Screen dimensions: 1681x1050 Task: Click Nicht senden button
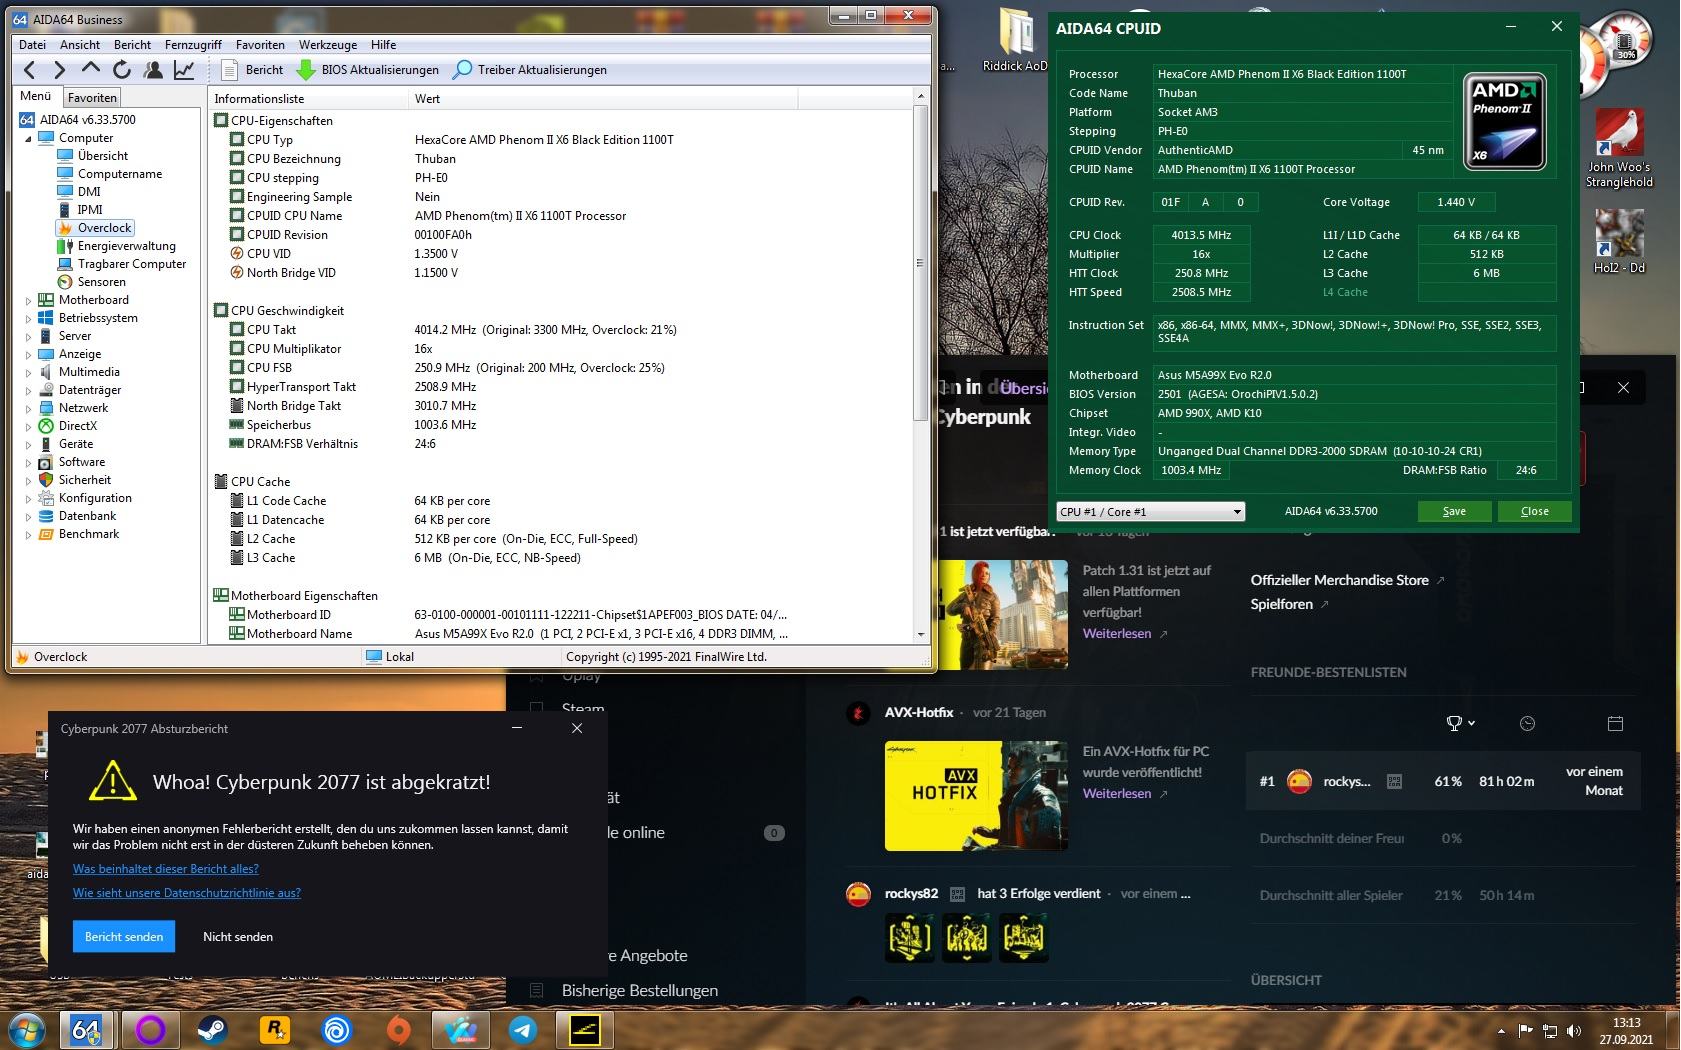(x=238, y=936)
